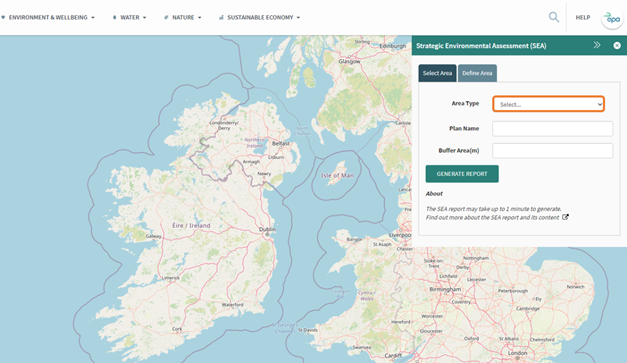Click the Generate Report button
Screen dimensions: 627x363
click(462, 174)
